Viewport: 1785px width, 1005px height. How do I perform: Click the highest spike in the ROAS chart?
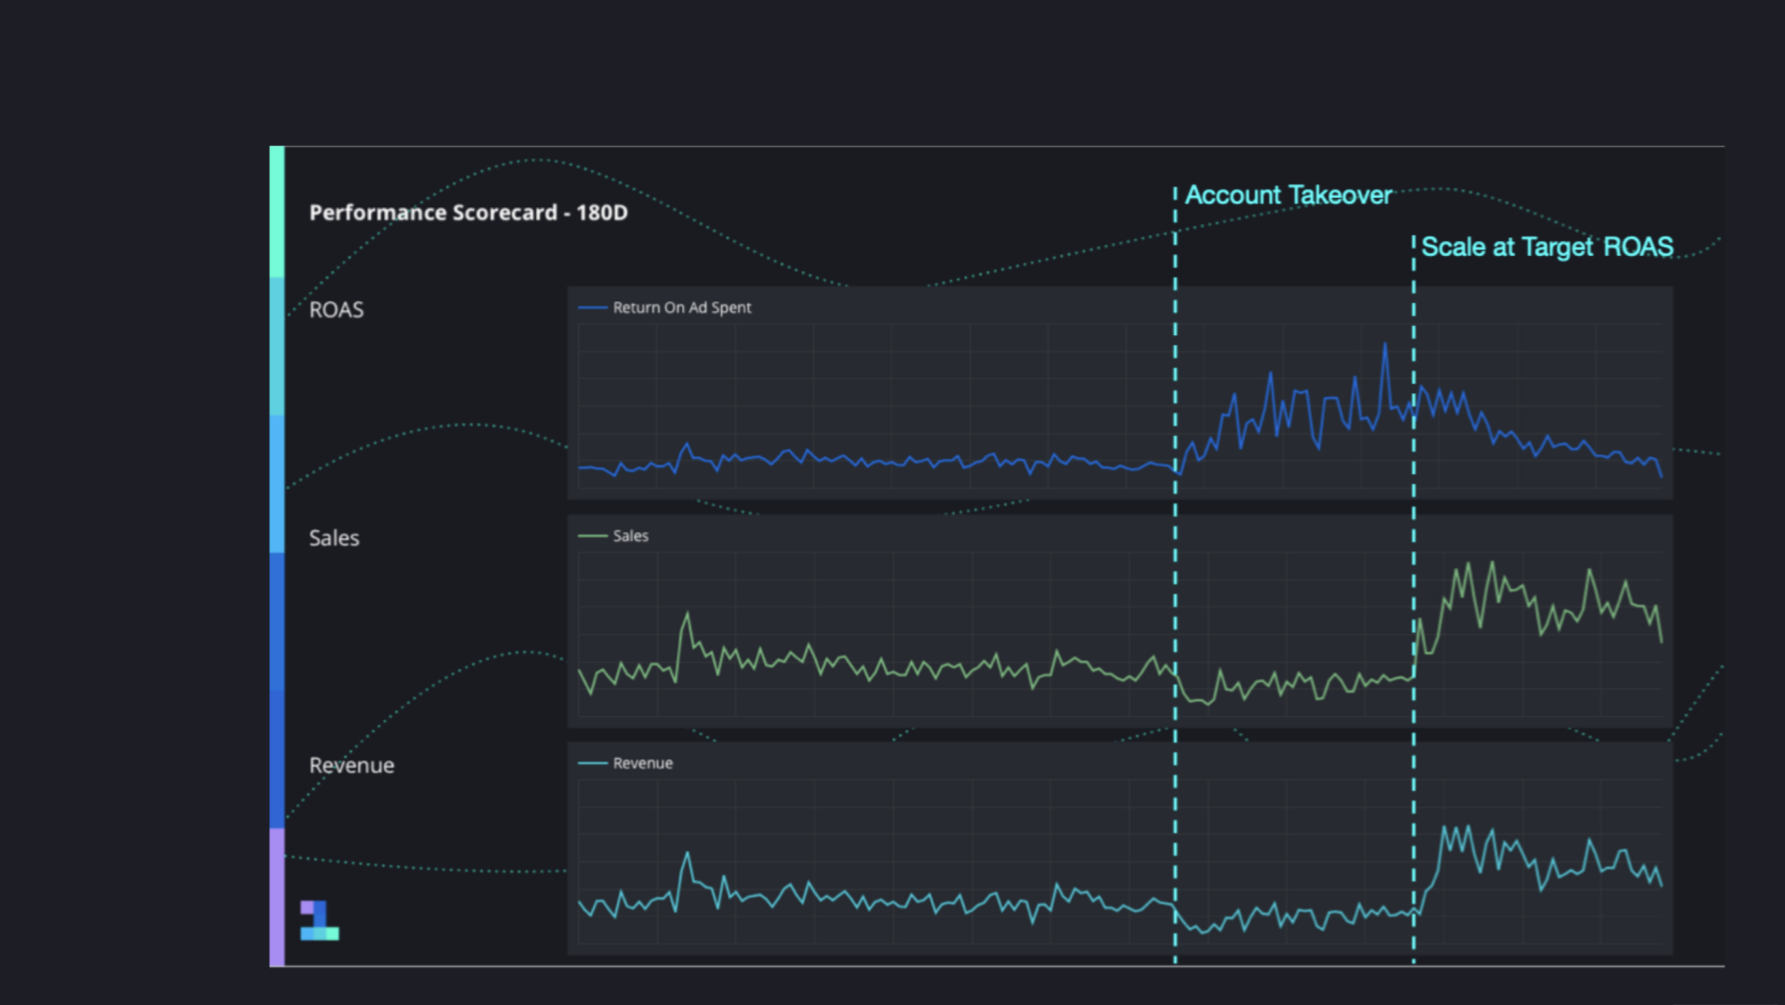coord(1385,345)
